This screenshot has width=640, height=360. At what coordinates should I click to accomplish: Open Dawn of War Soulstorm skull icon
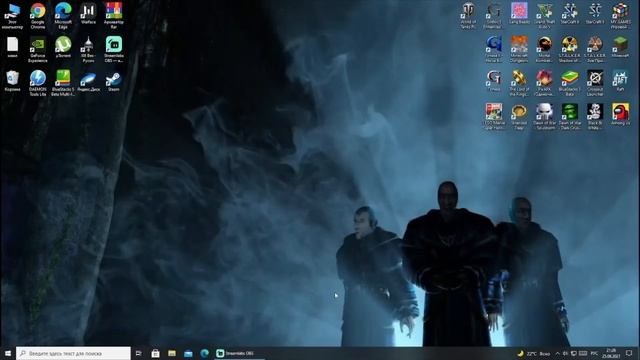pyautogui.click(x=544, y=116)
